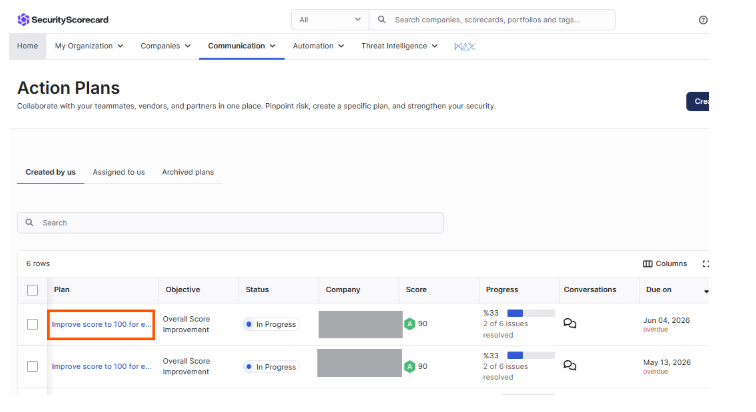The height and width of the screenshot is (412, 756).
Task: Check the May 13, 2026 plan row
Action: click(32, 366)
